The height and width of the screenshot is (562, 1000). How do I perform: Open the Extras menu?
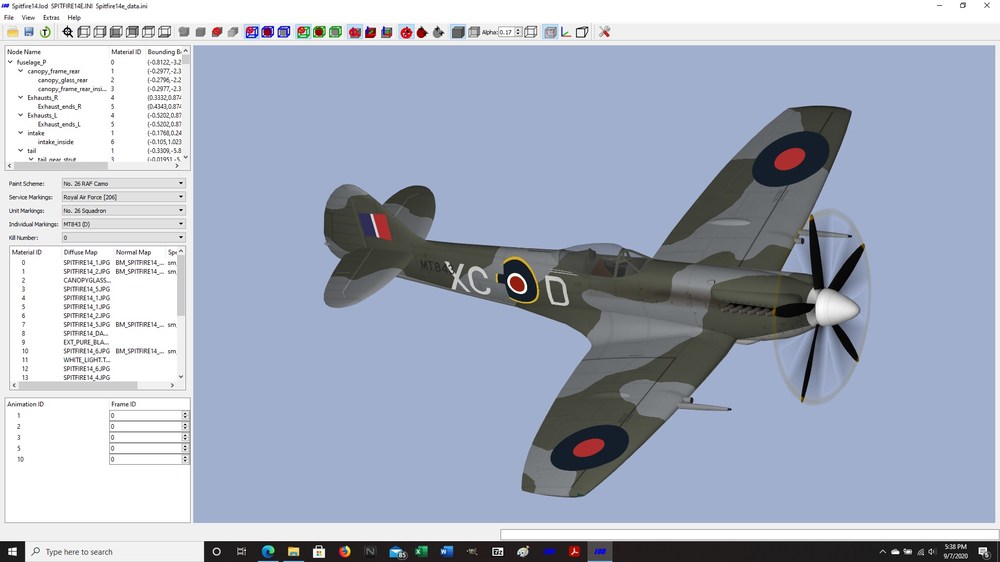click(51, 18)
